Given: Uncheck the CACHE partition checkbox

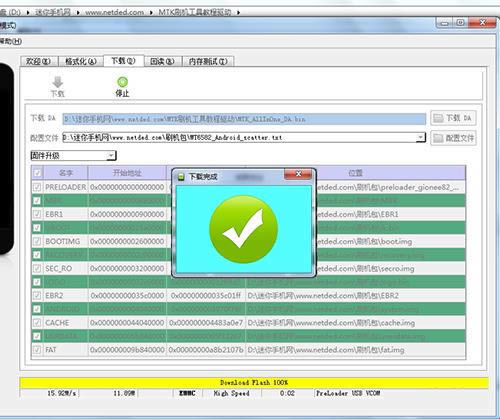Looking at the screenshot, I should [x=37, y=323].
